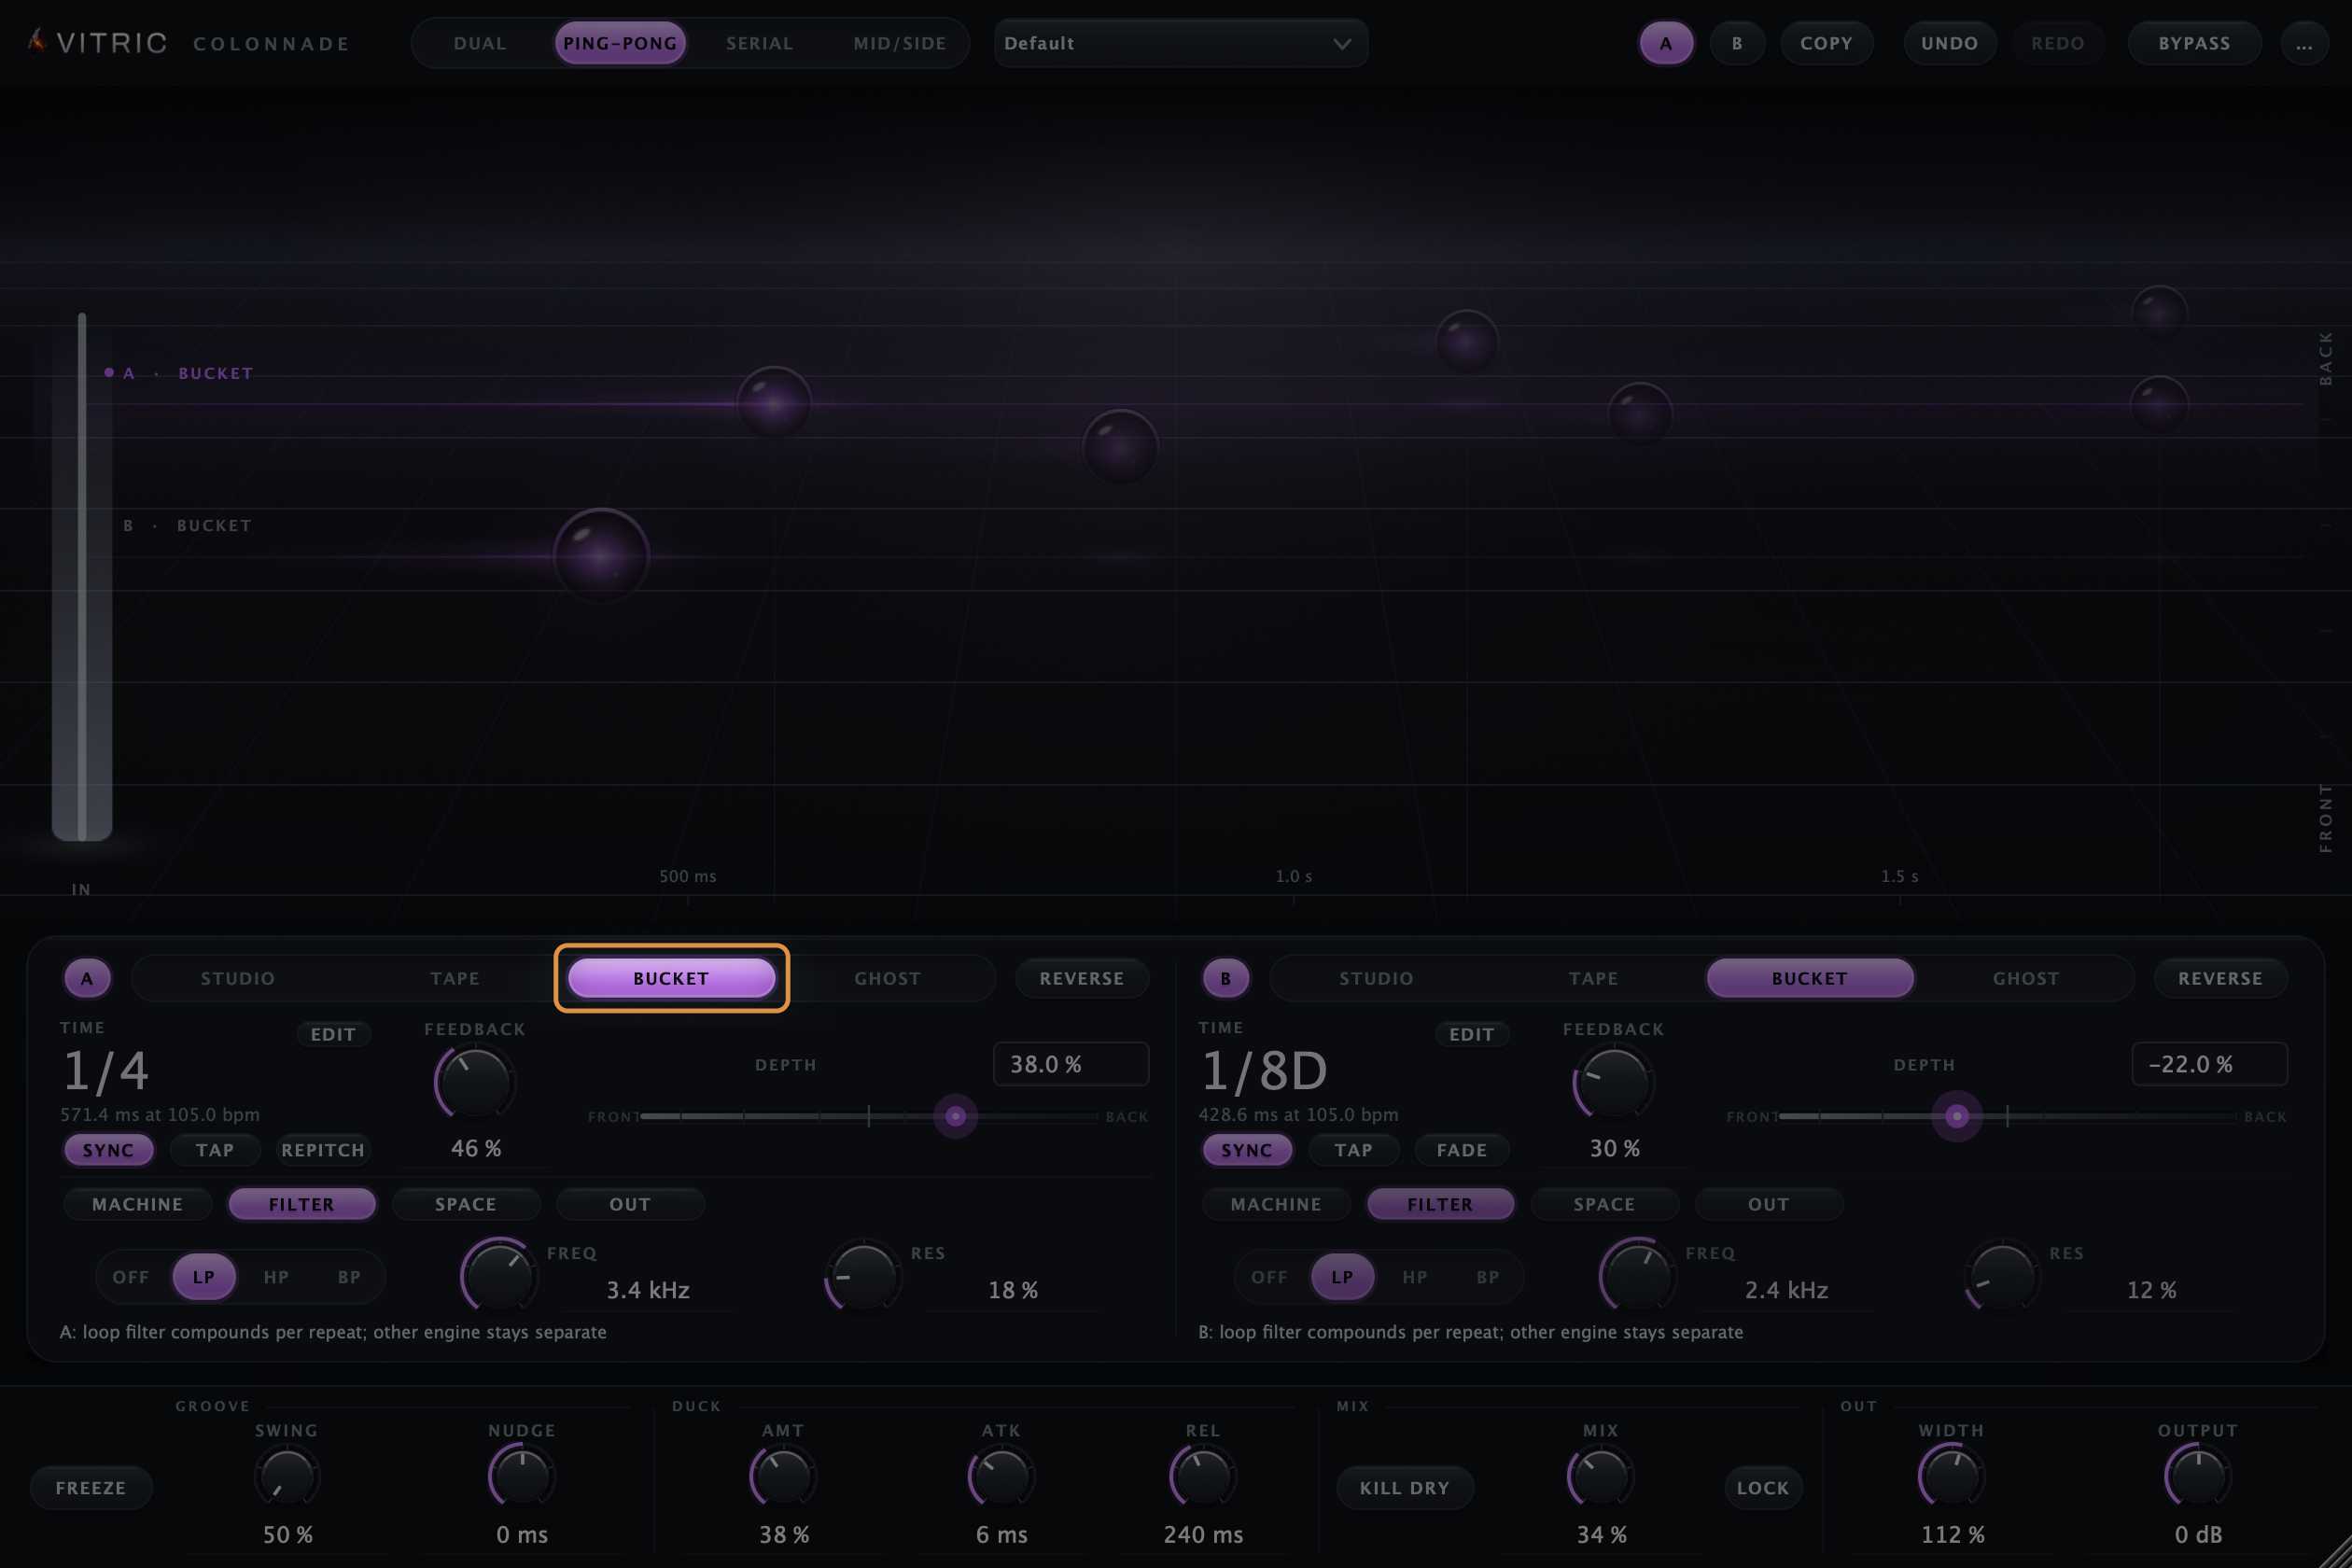Screen dimensions: 2352x1568
Task: Select HP filter type for engine A
Action: click(x=276, y=1277)
